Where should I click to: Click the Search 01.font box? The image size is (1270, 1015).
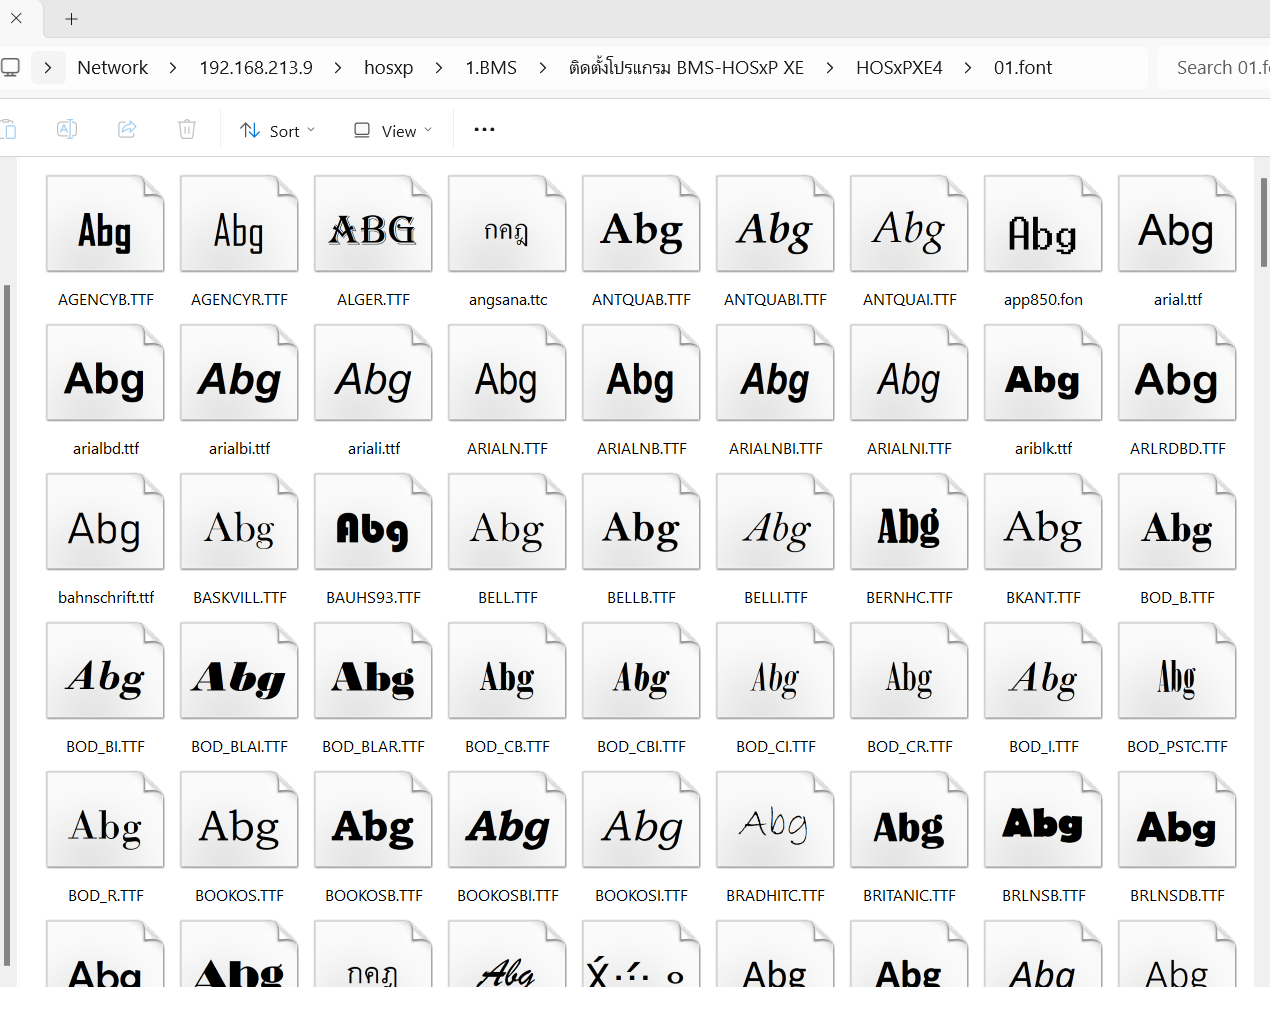[x=1214, y=67]
